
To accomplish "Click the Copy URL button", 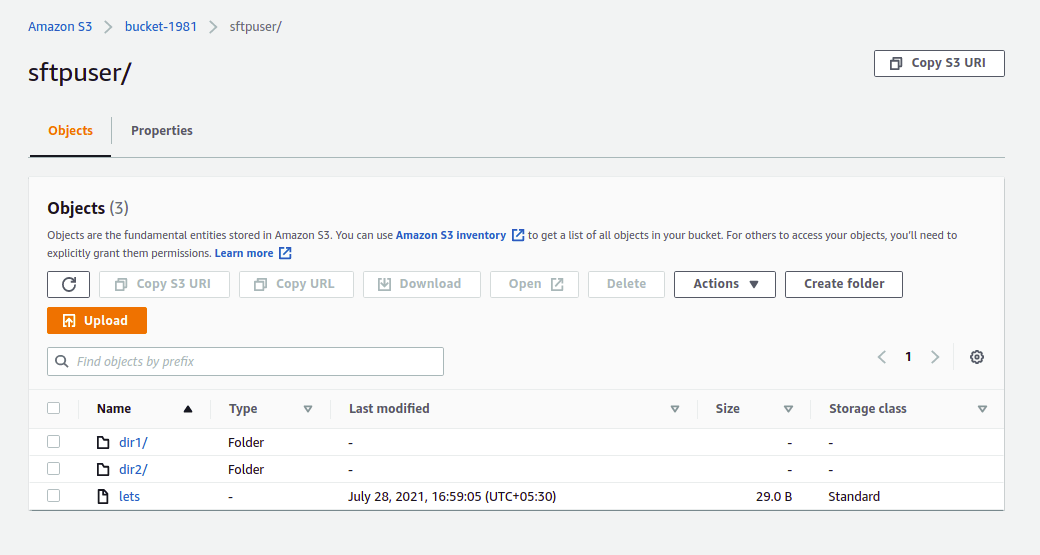I will click(x=296, y=284).
